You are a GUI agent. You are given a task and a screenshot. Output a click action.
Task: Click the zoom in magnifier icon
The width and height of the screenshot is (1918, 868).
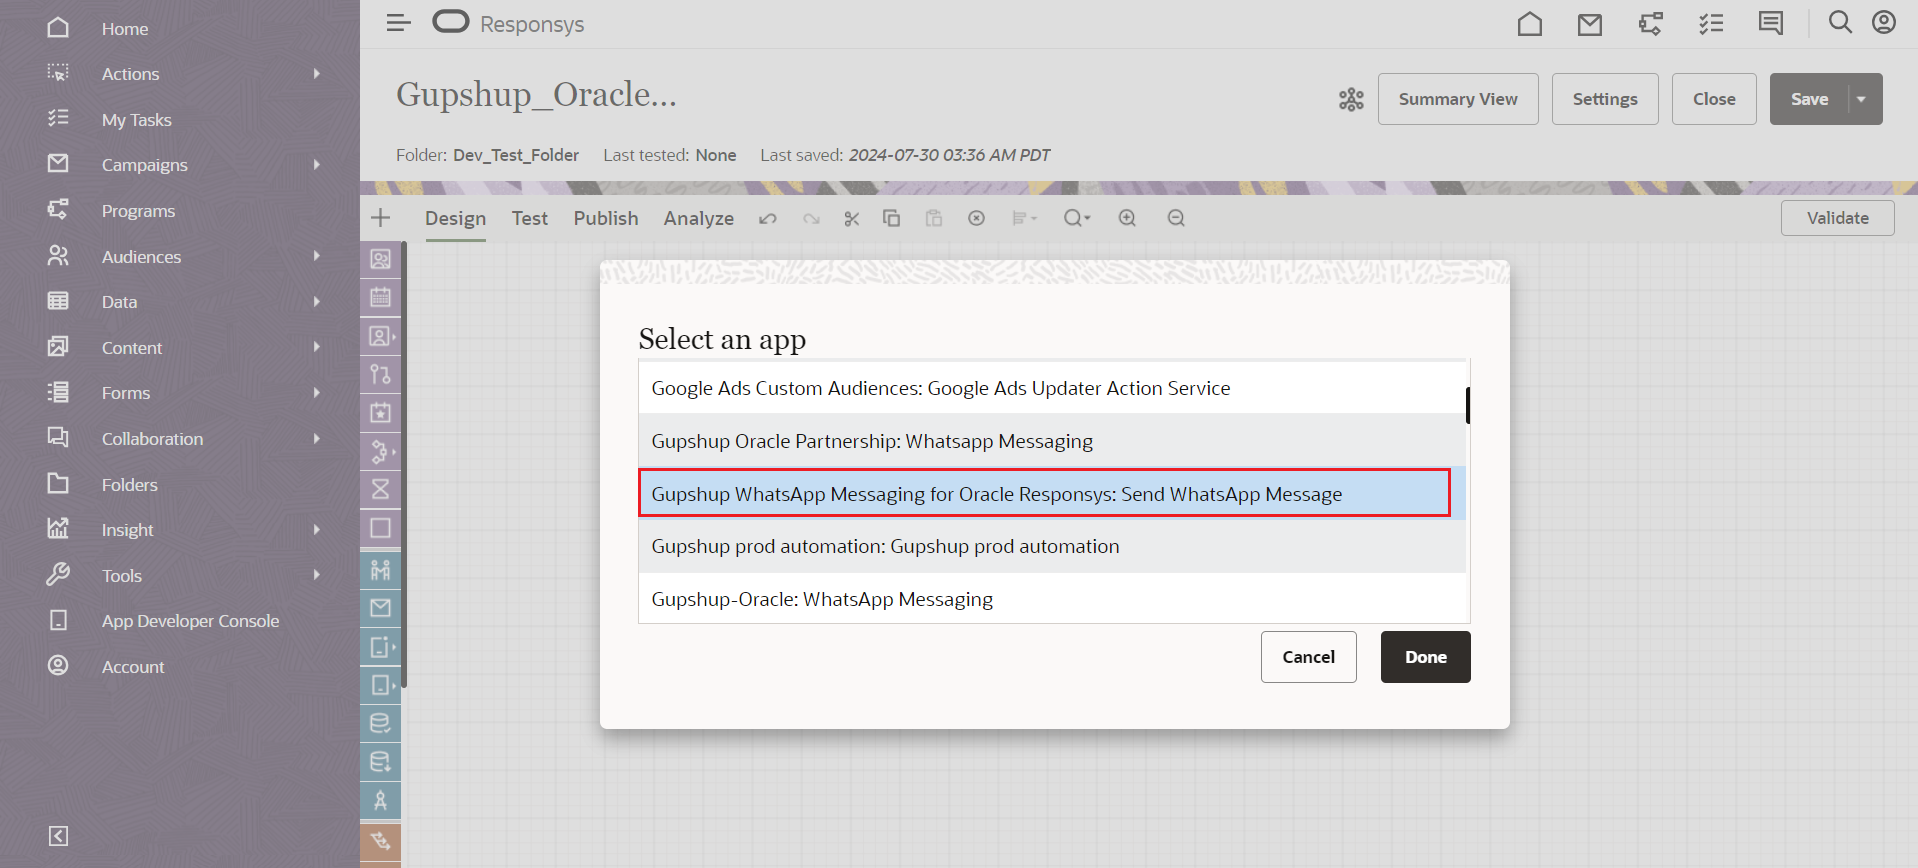[x=1127, y=218]
